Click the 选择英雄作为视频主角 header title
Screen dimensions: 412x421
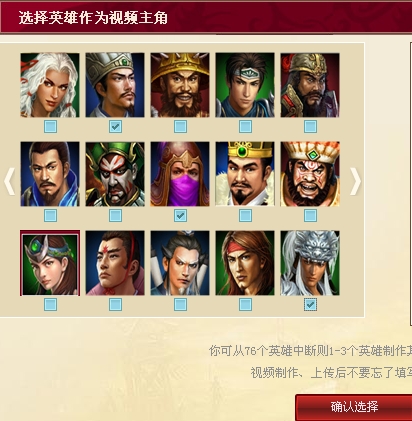pos(93,18)
